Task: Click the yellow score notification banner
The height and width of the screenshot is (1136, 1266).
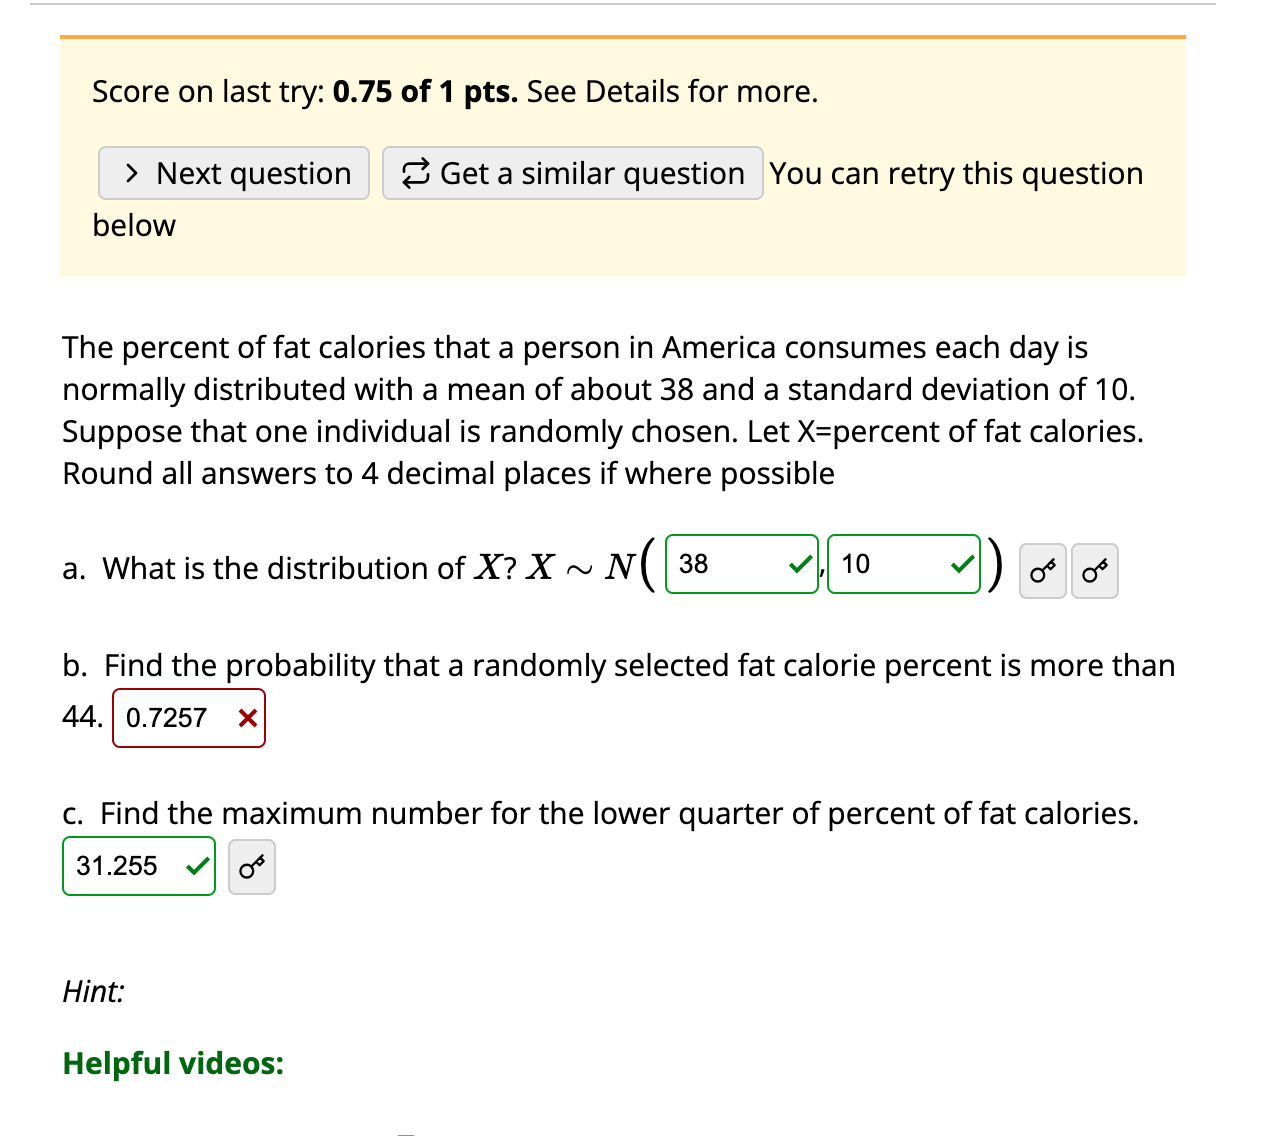Action: pos(622,155)
